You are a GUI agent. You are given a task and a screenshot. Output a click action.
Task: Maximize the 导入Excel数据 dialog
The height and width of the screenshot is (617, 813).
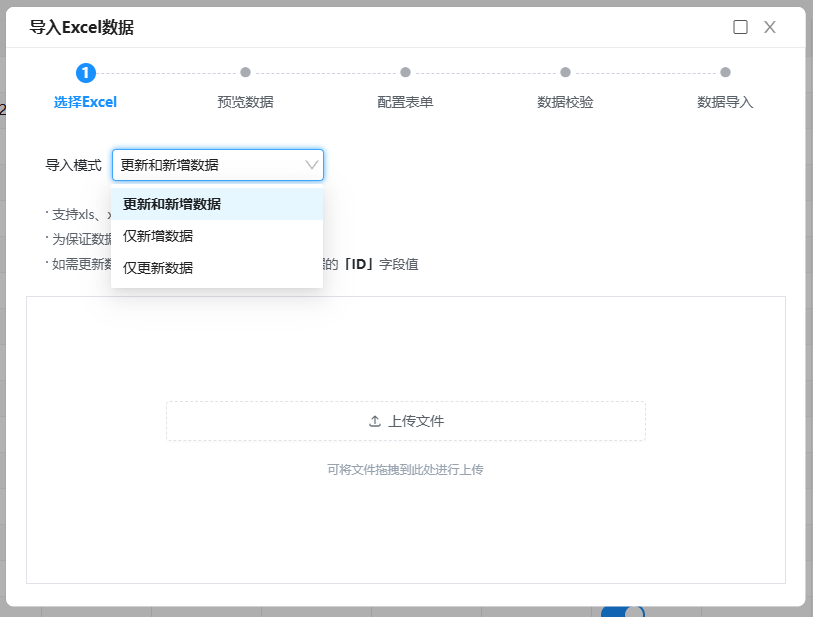coord(740,27)
